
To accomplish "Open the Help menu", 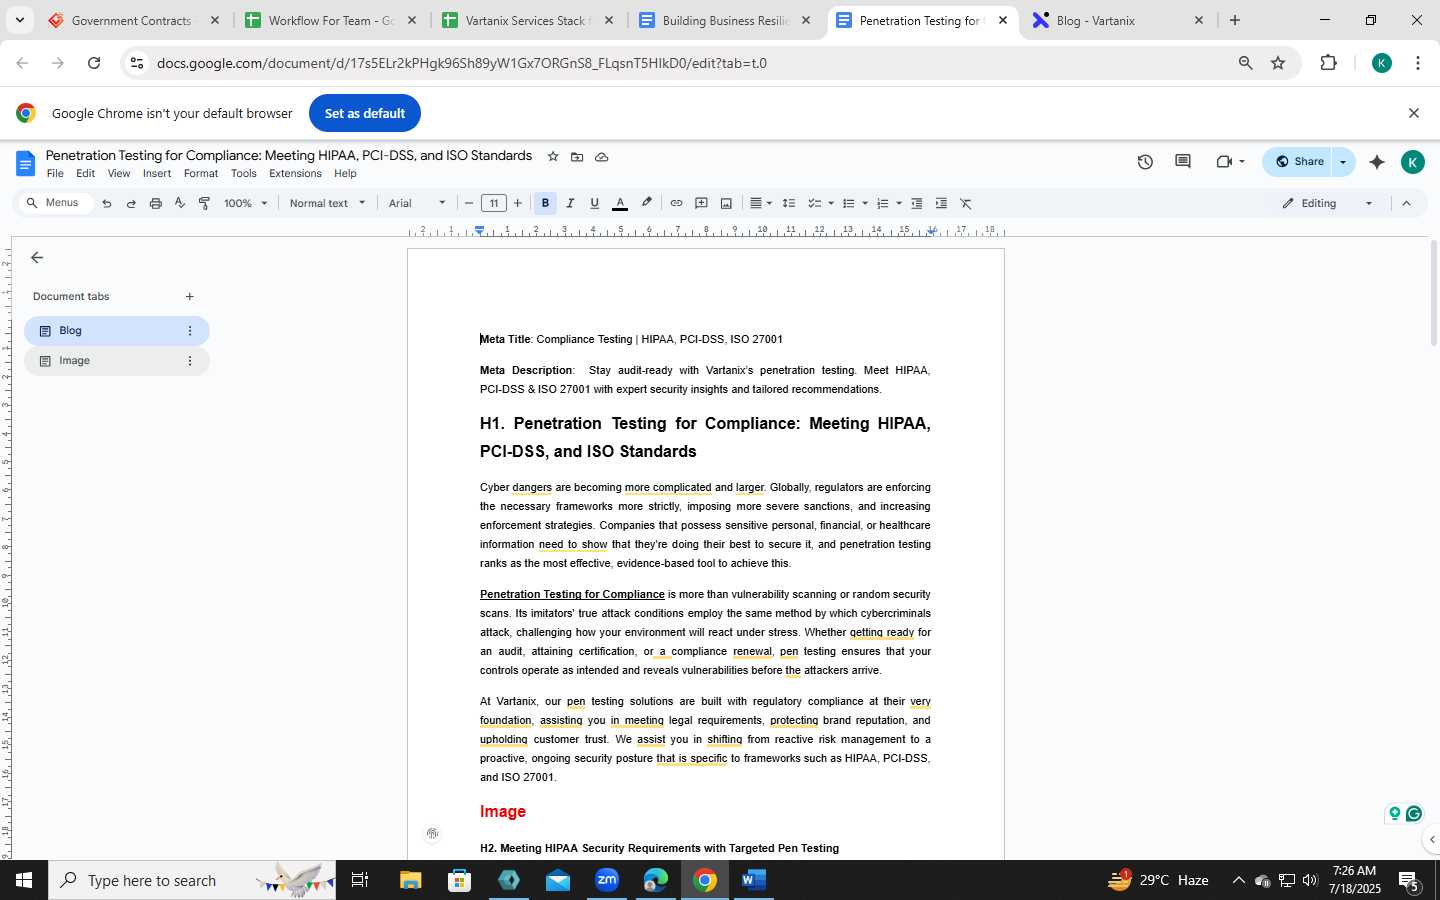I will pyautogui.click(x=345, y=173).
